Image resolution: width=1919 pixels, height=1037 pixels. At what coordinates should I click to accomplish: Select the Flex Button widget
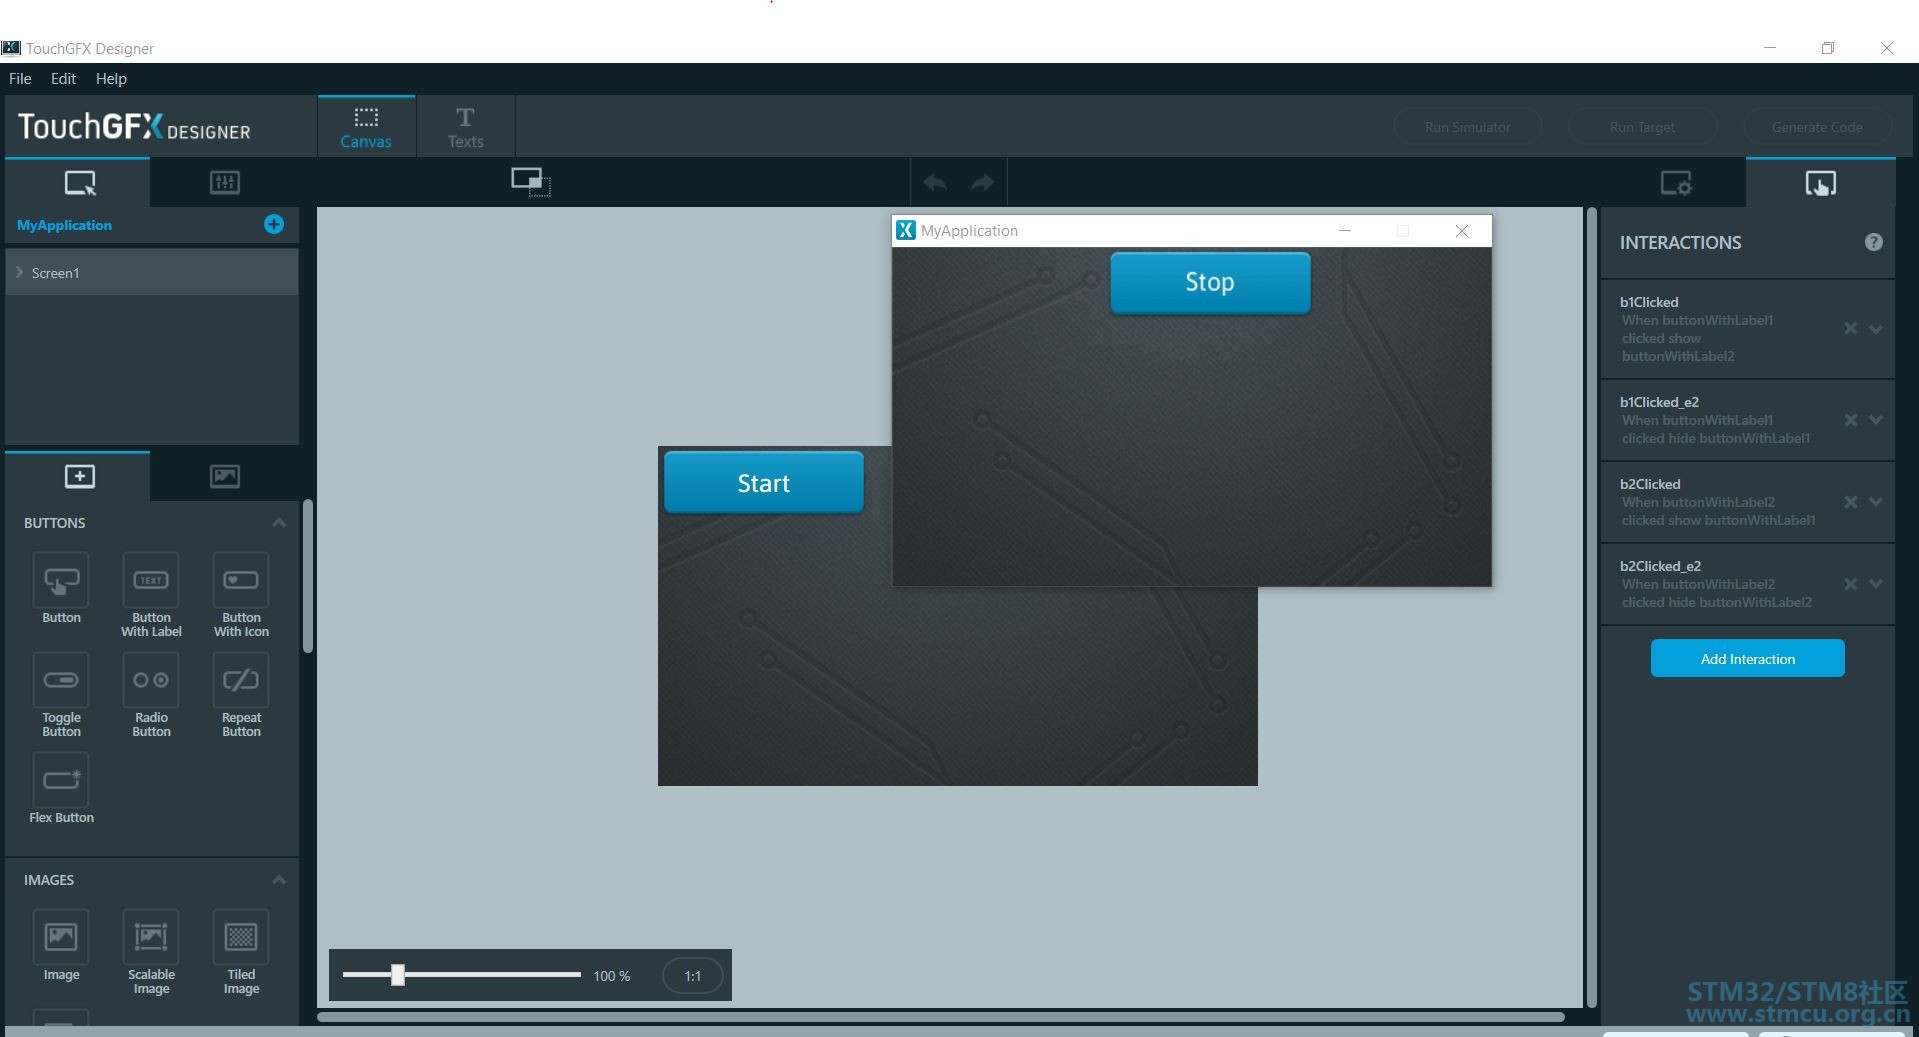tap(61, 789)
